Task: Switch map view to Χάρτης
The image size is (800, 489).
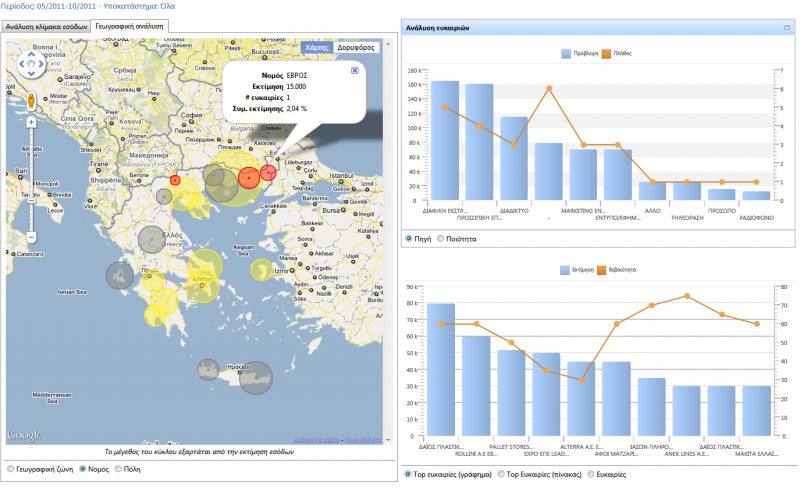Action: (317, 47)
